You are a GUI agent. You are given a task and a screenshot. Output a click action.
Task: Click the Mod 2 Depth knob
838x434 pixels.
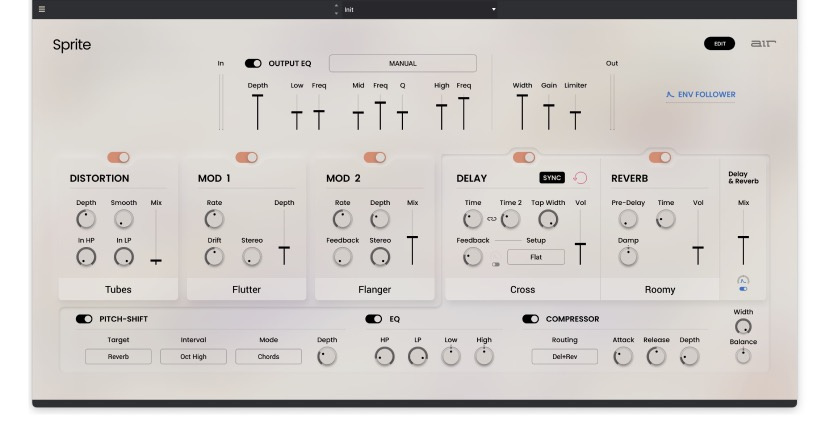pyautogui.click(x=380, y=219)
